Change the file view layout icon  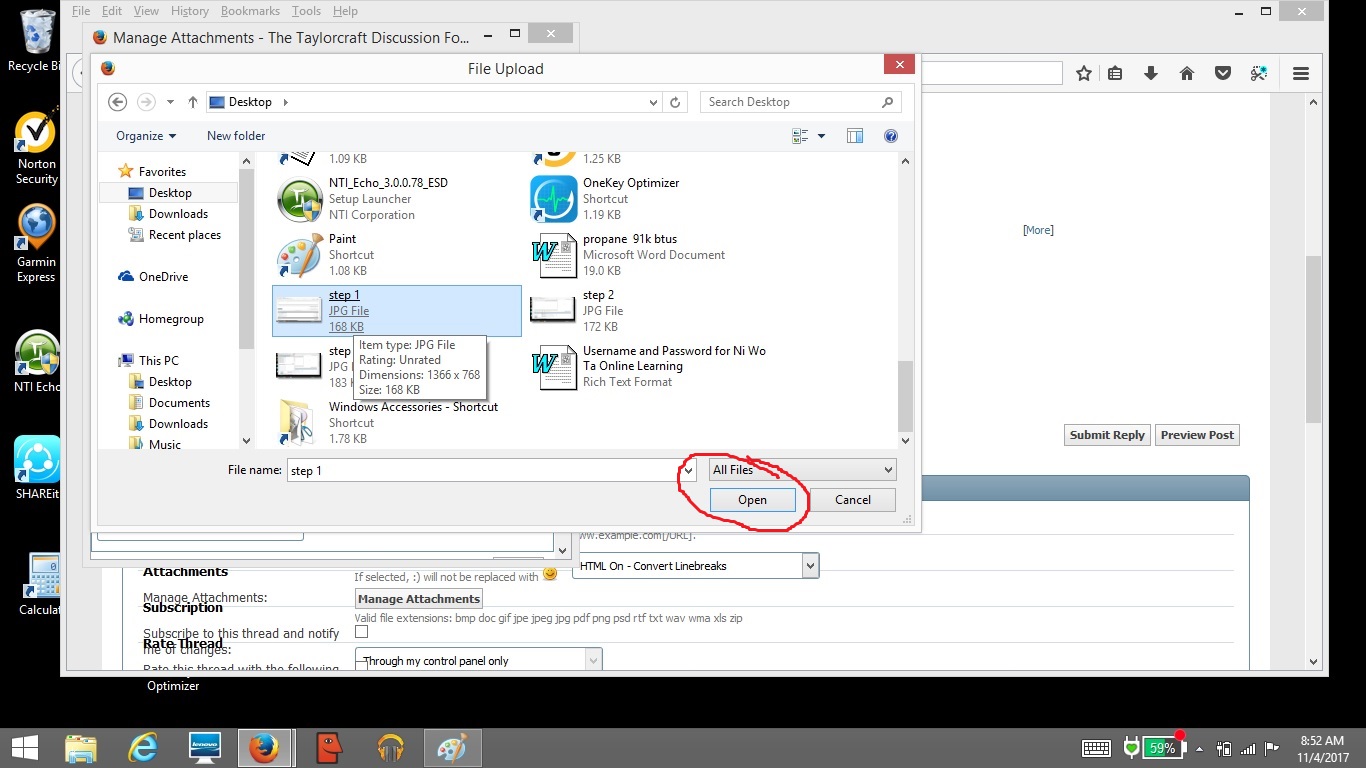pos(800,136)
